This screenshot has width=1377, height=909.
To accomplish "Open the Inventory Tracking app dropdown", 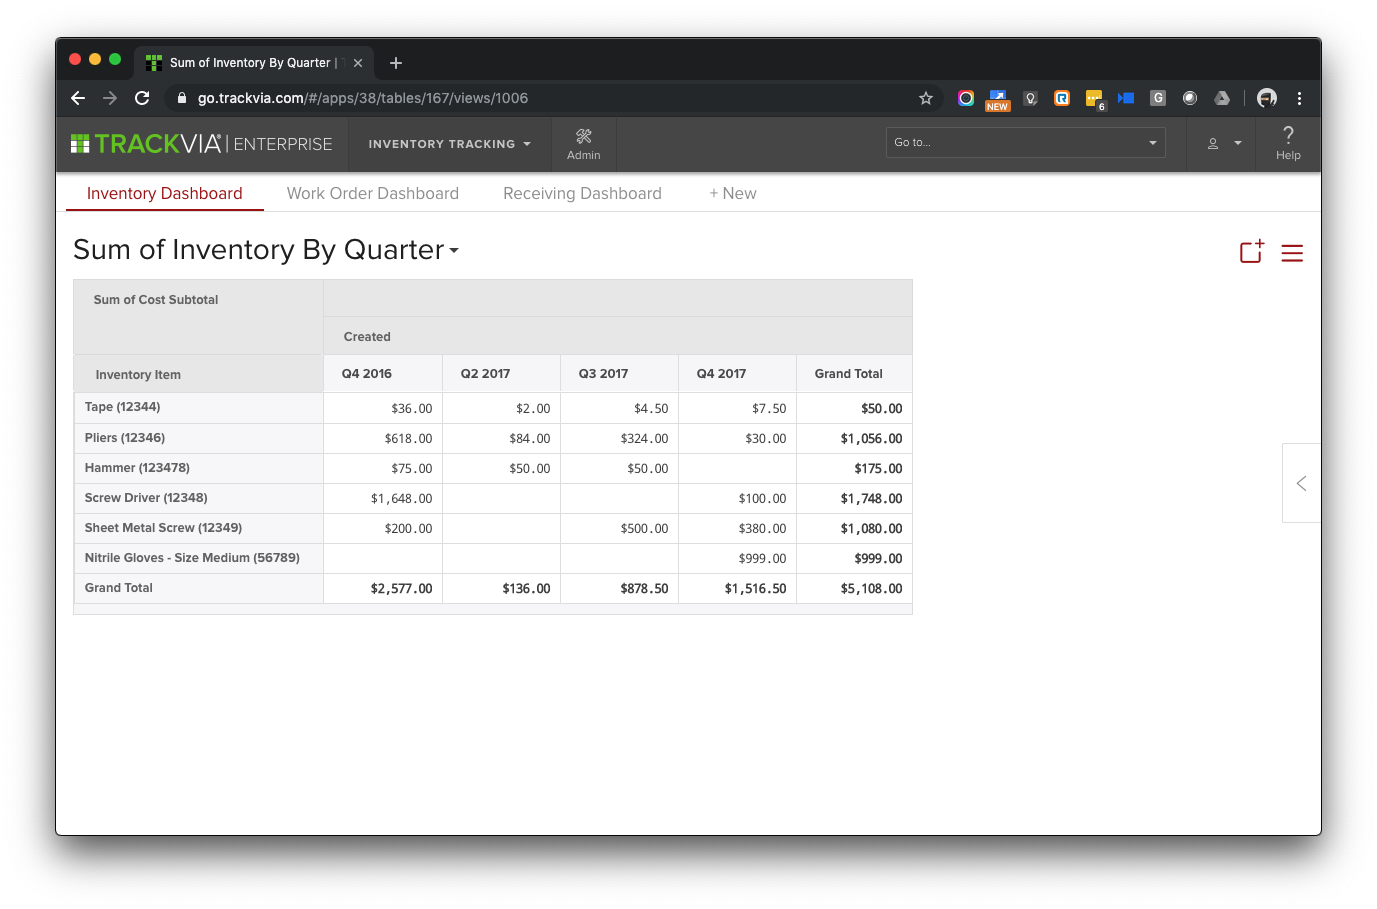I will click(449, 144).
